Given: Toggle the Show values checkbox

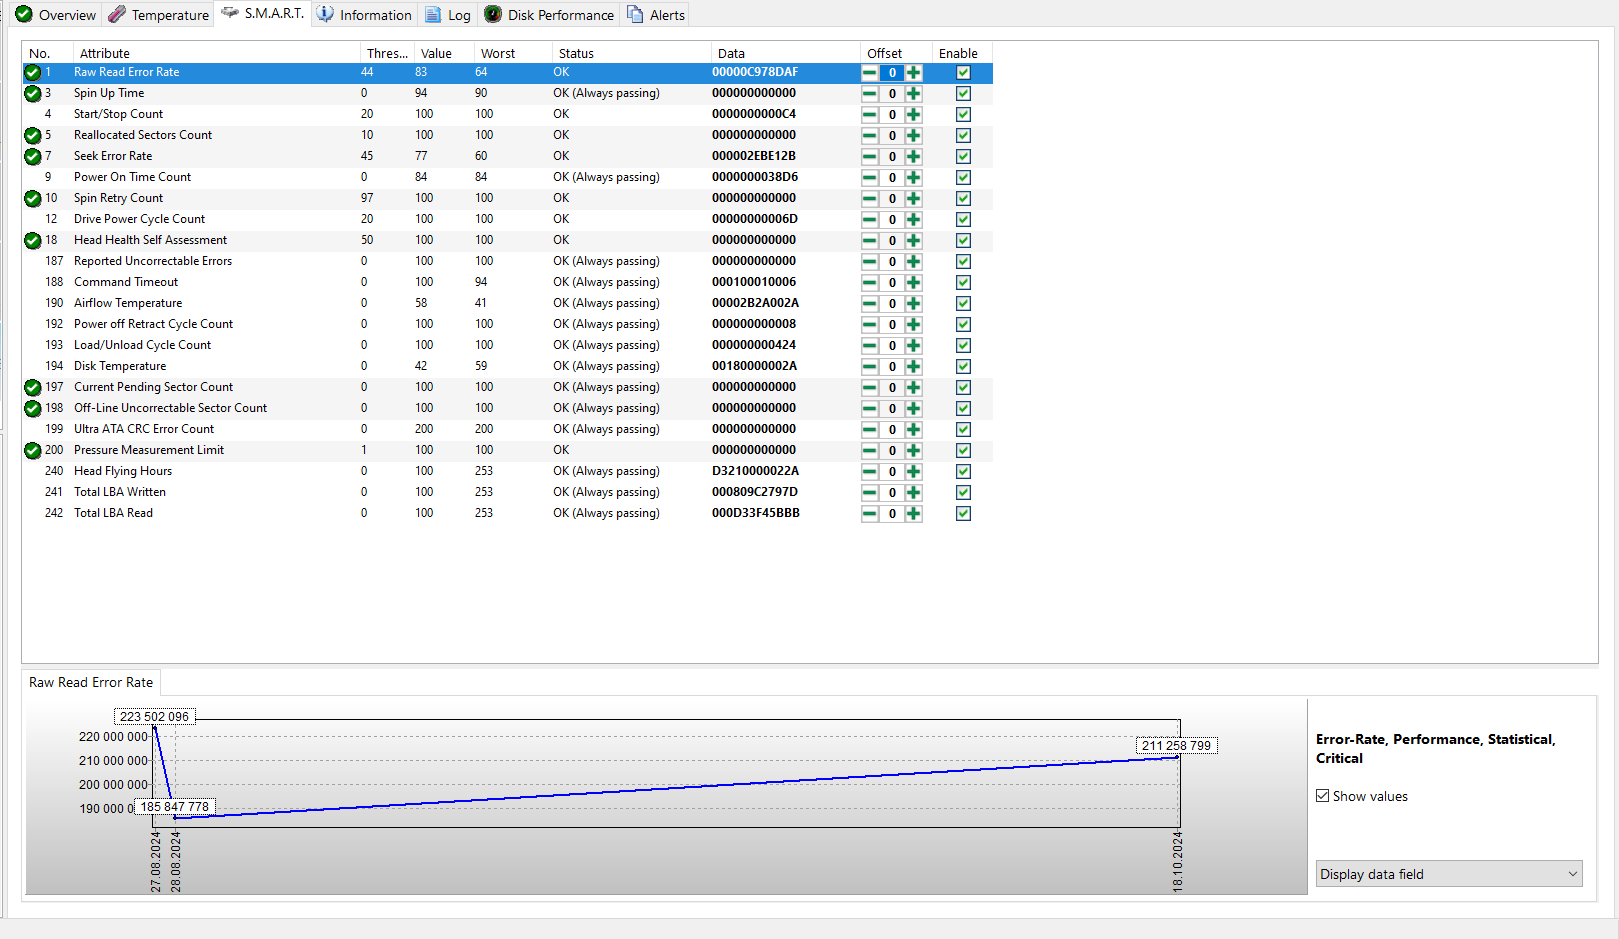Looking at the screenshot, I should [x=1323, y=796].
